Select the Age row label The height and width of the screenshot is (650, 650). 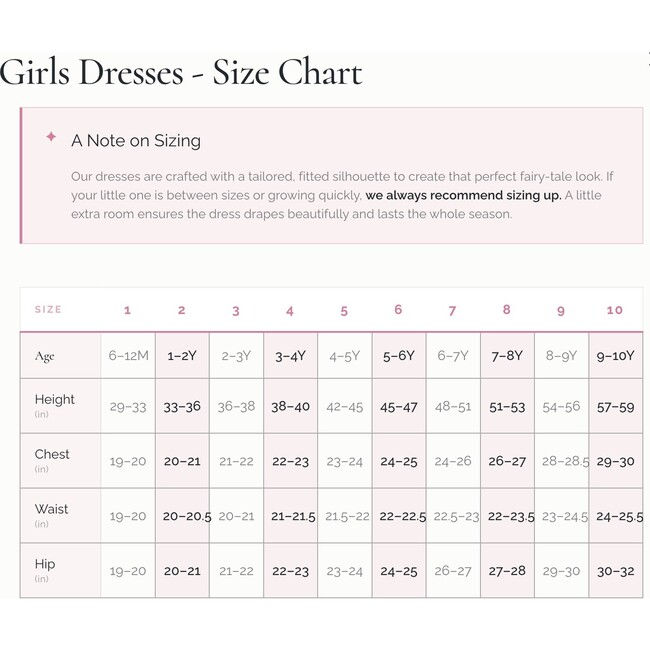point(45,356)
